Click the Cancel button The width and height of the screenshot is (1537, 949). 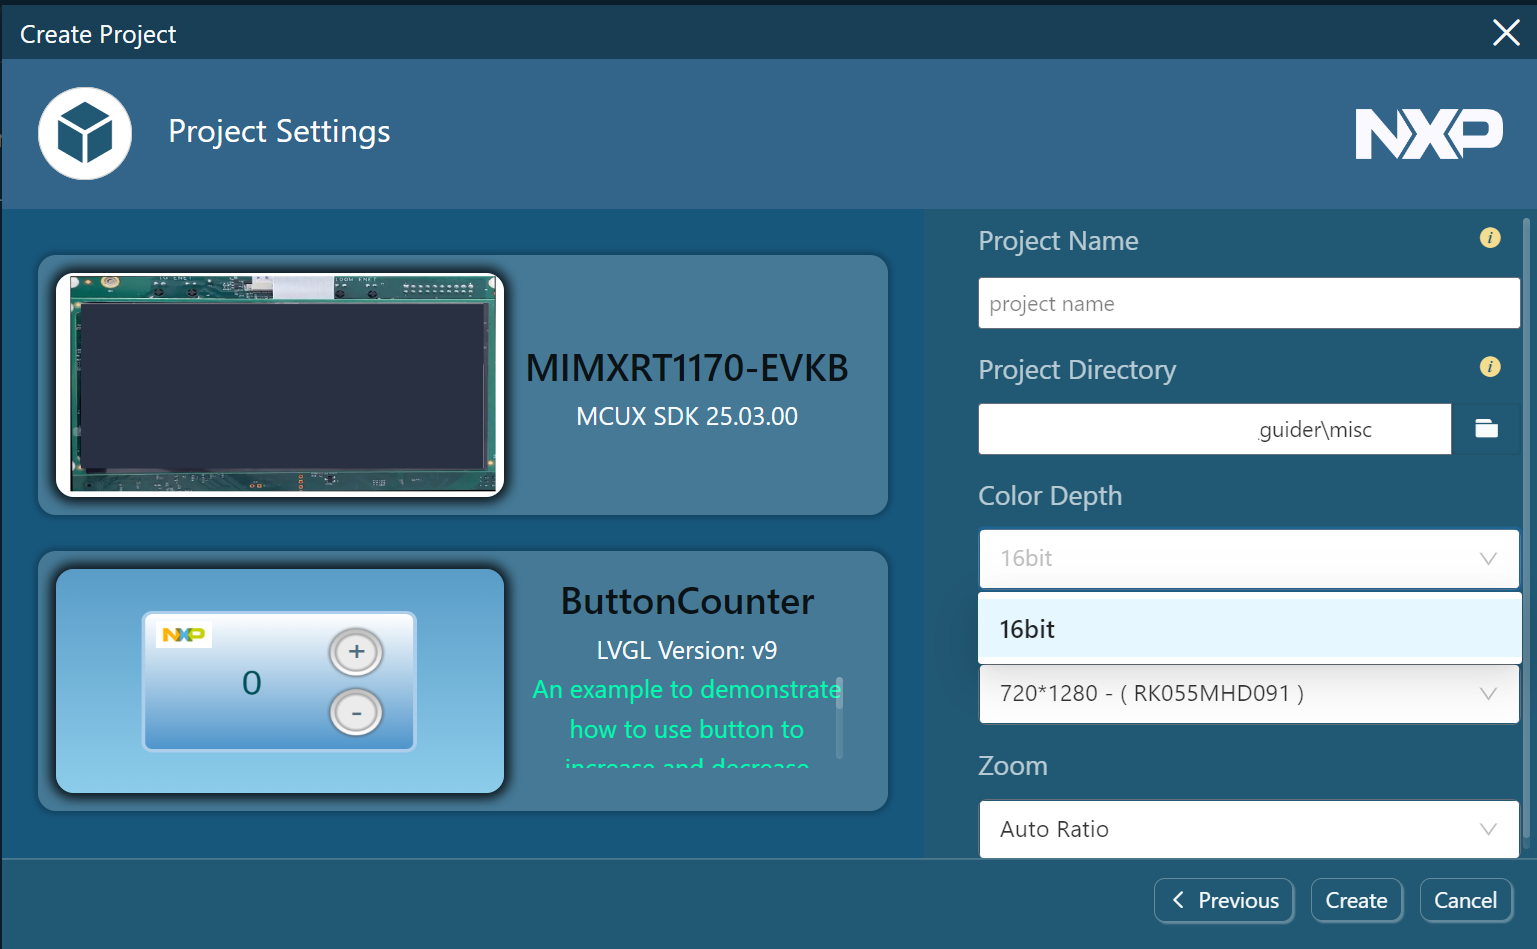[x=1465, y=900]
